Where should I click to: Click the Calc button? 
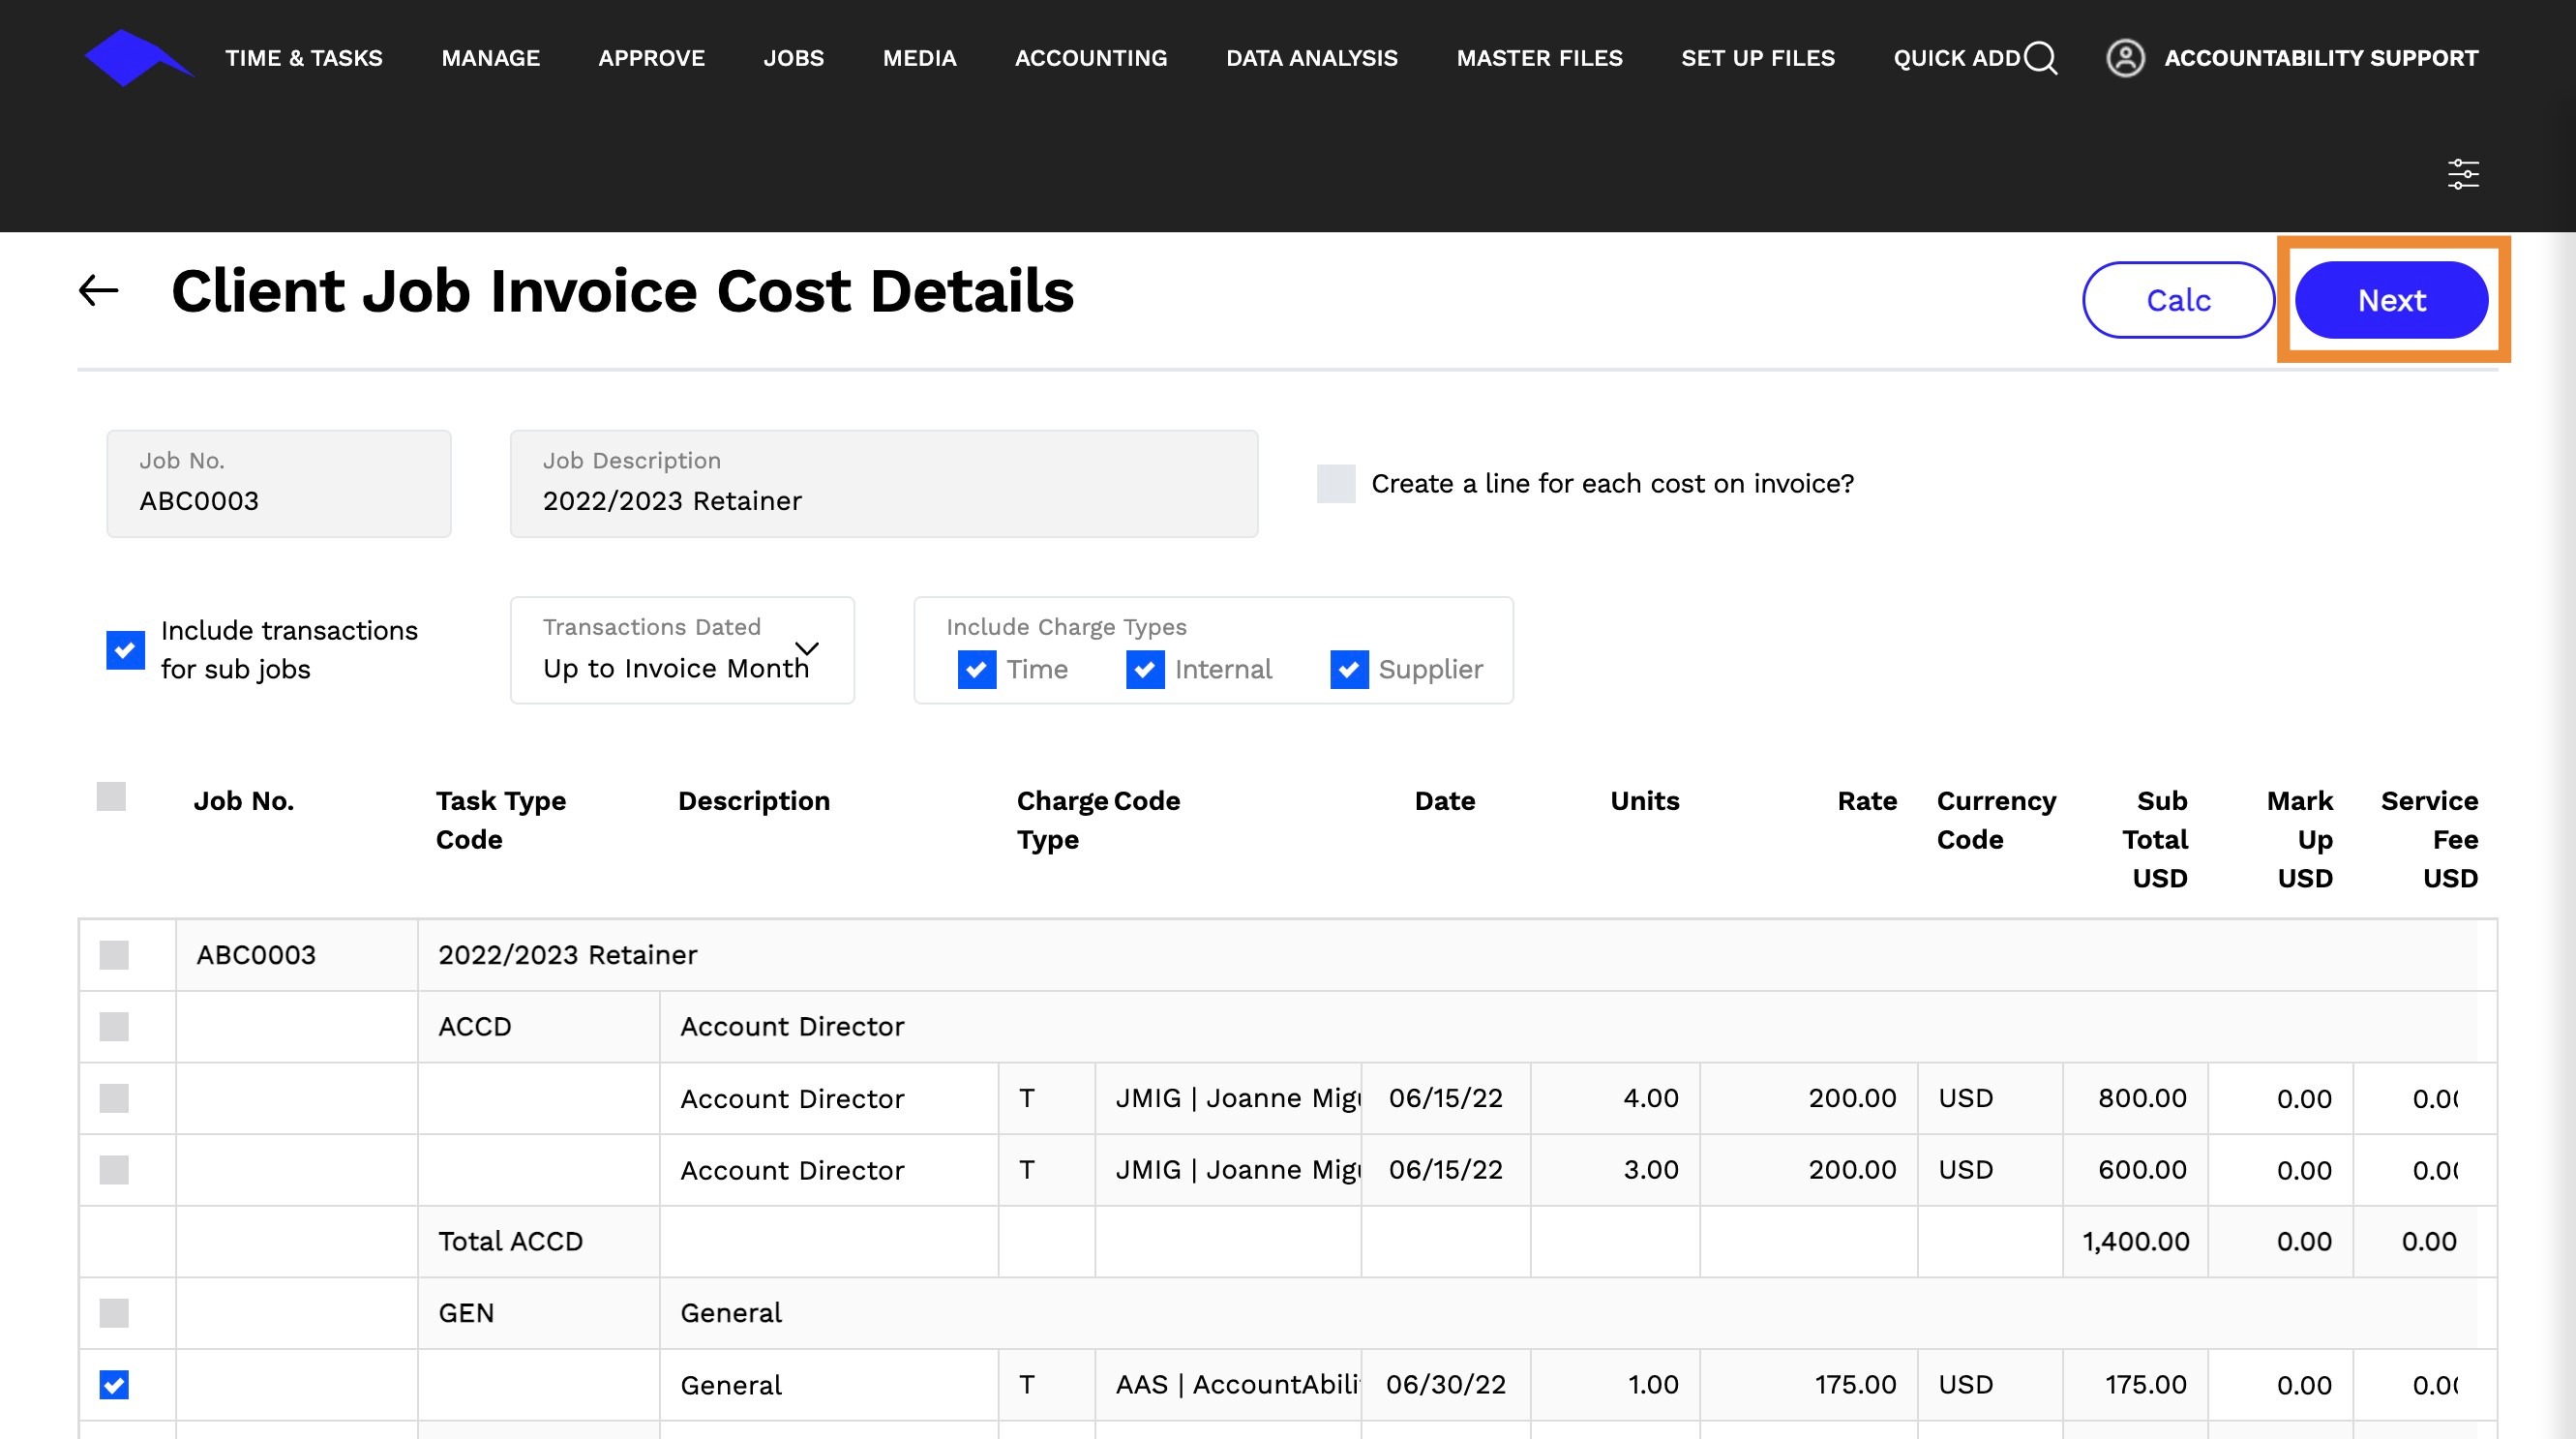[2178, 300]
